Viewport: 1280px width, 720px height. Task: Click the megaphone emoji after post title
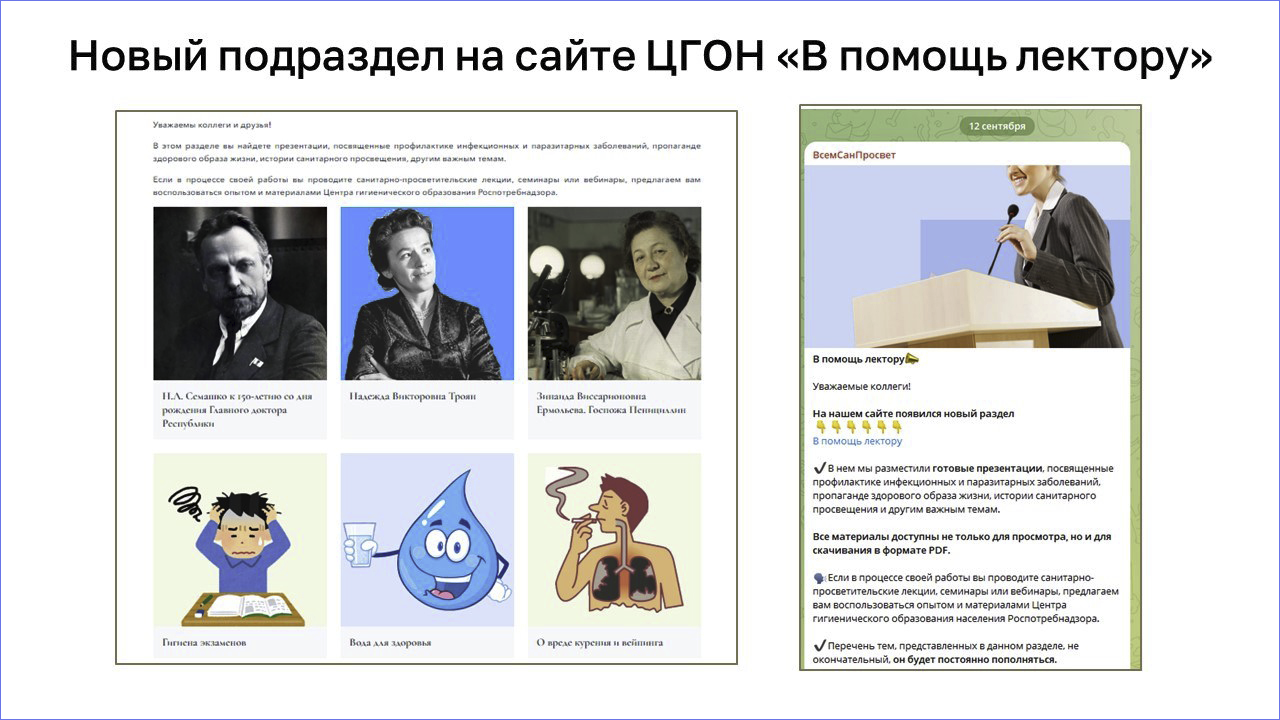click(911, 358)
